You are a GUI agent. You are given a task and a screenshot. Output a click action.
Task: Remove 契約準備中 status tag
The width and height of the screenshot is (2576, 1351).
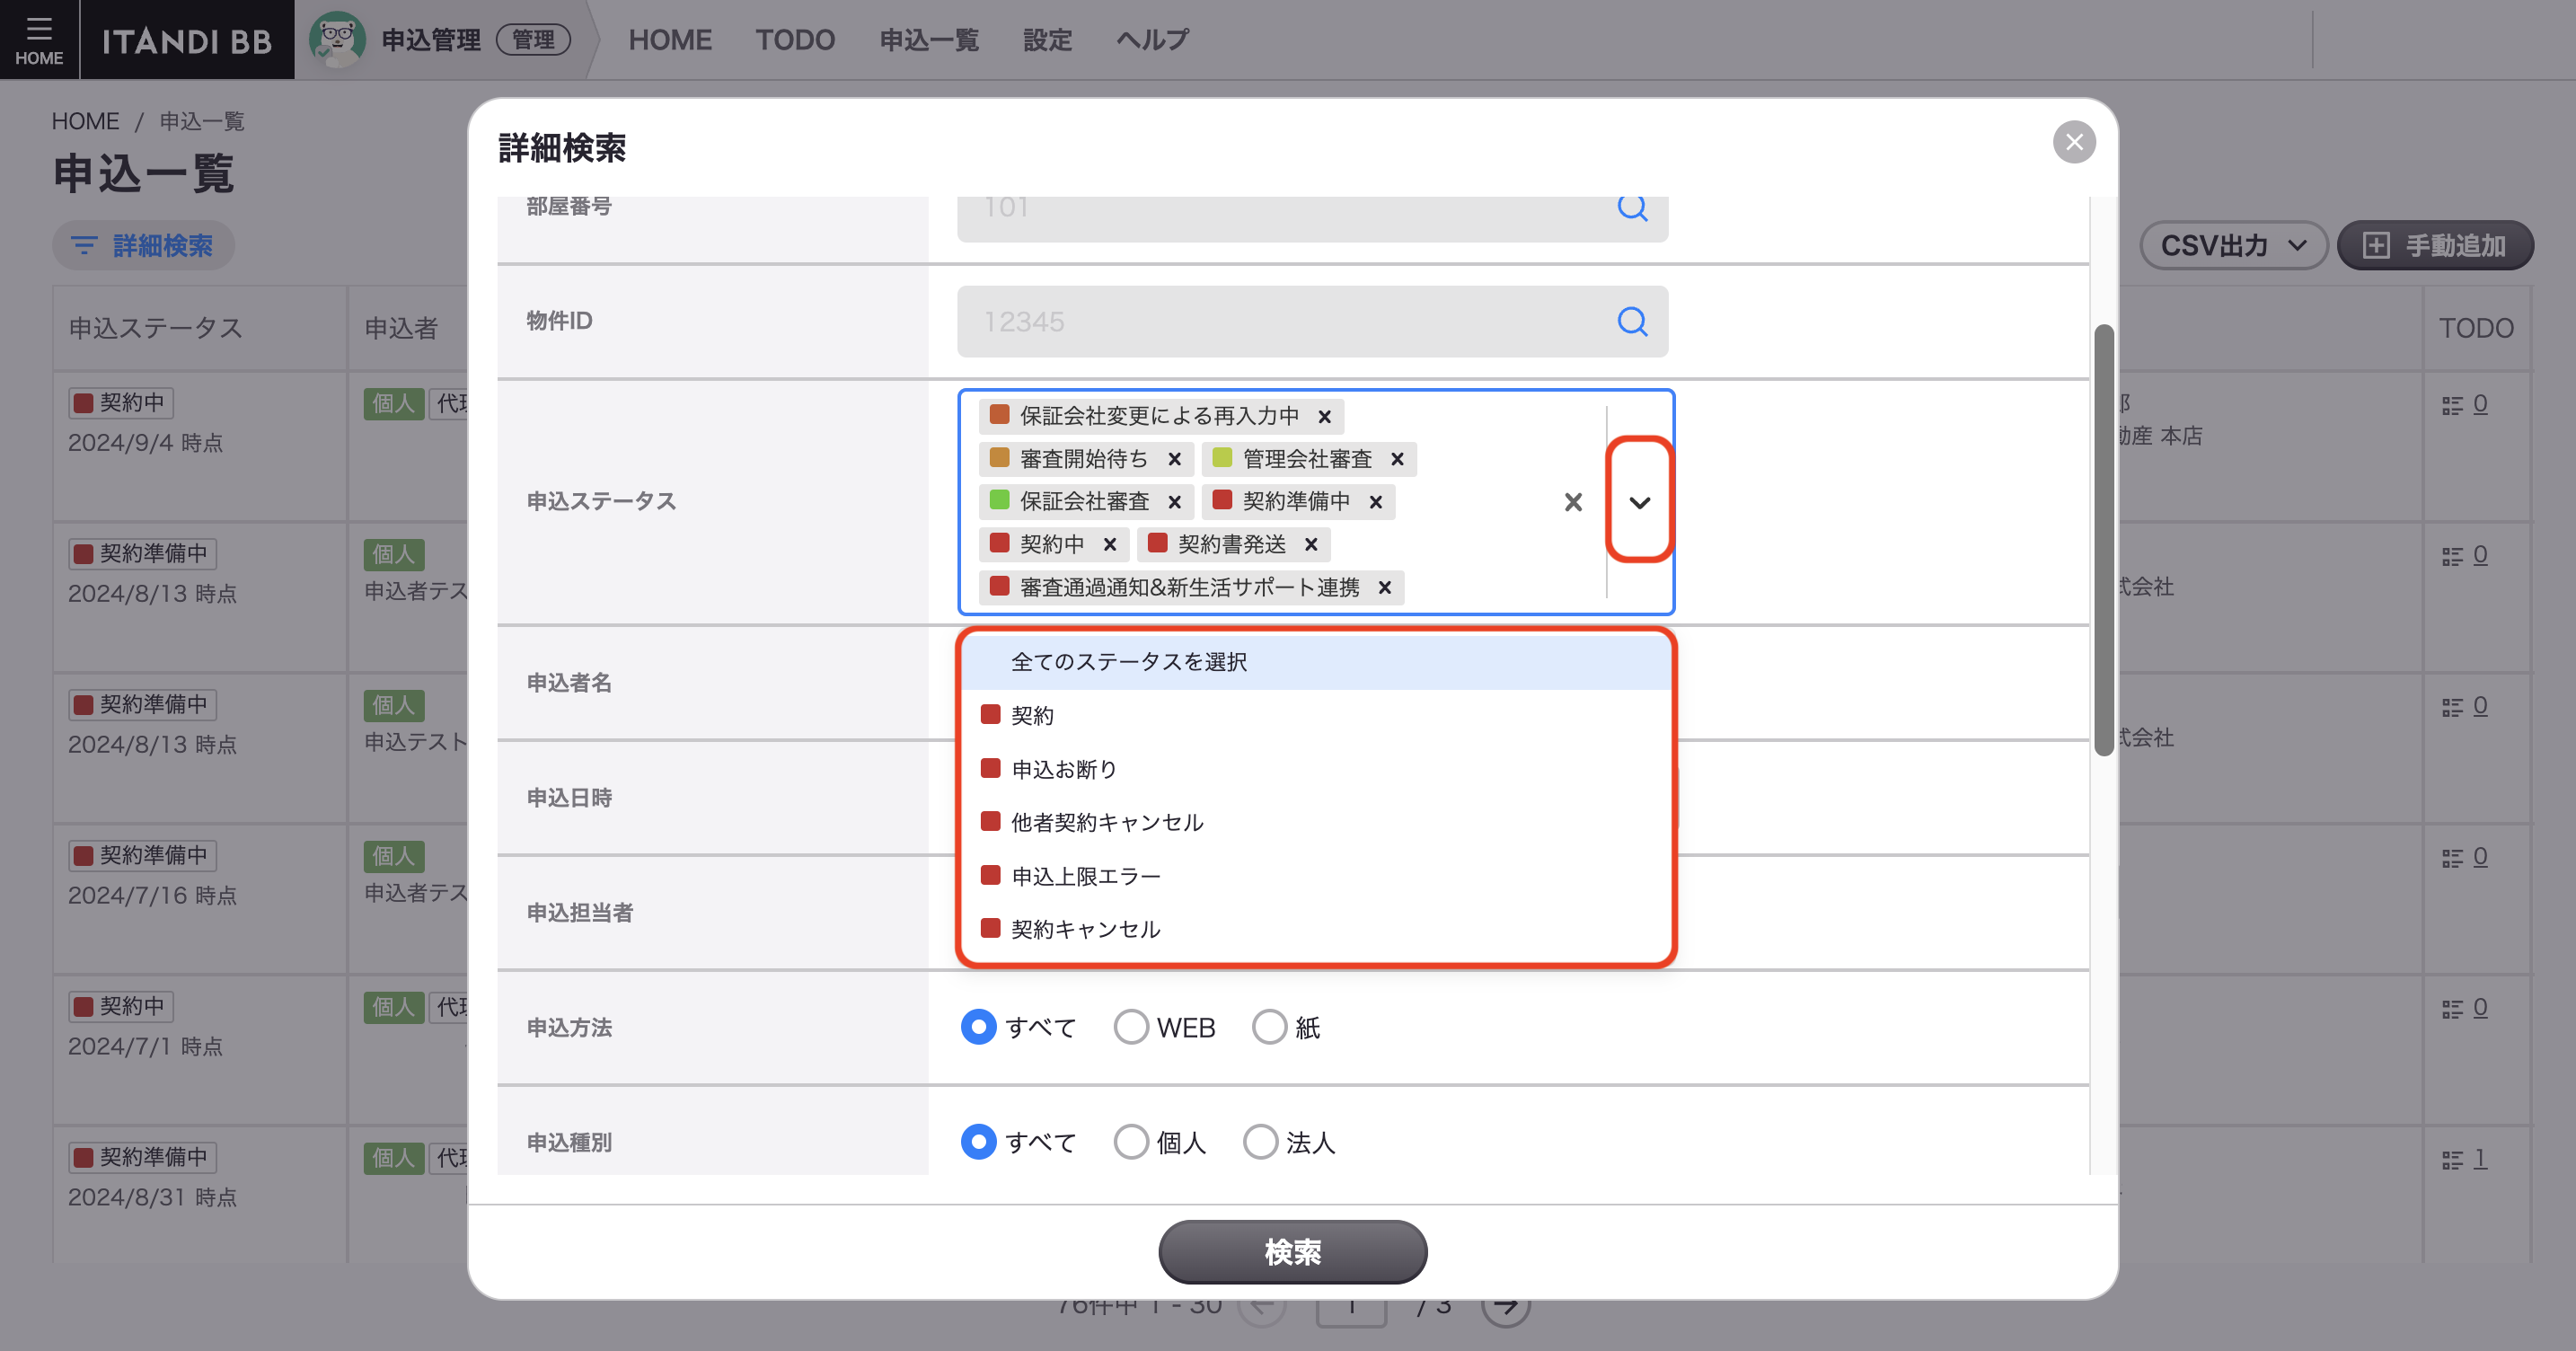pyautogui.click(x=1375, y=502)
